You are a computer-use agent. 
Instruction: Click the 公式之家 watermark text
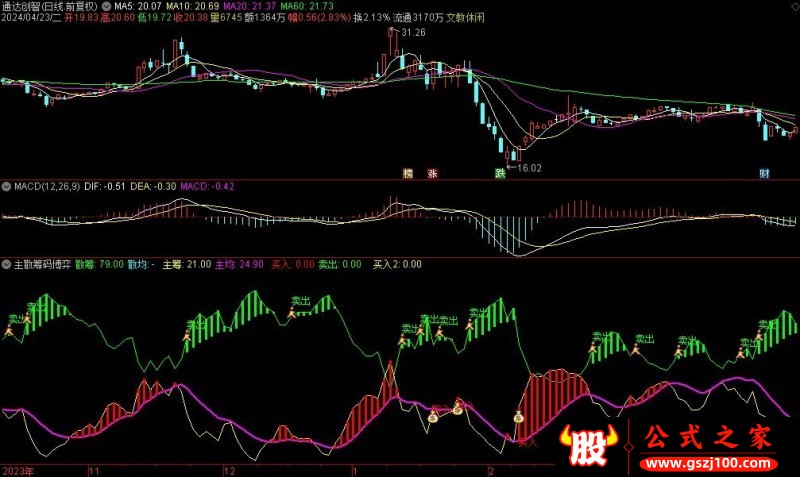click(714, 438)
